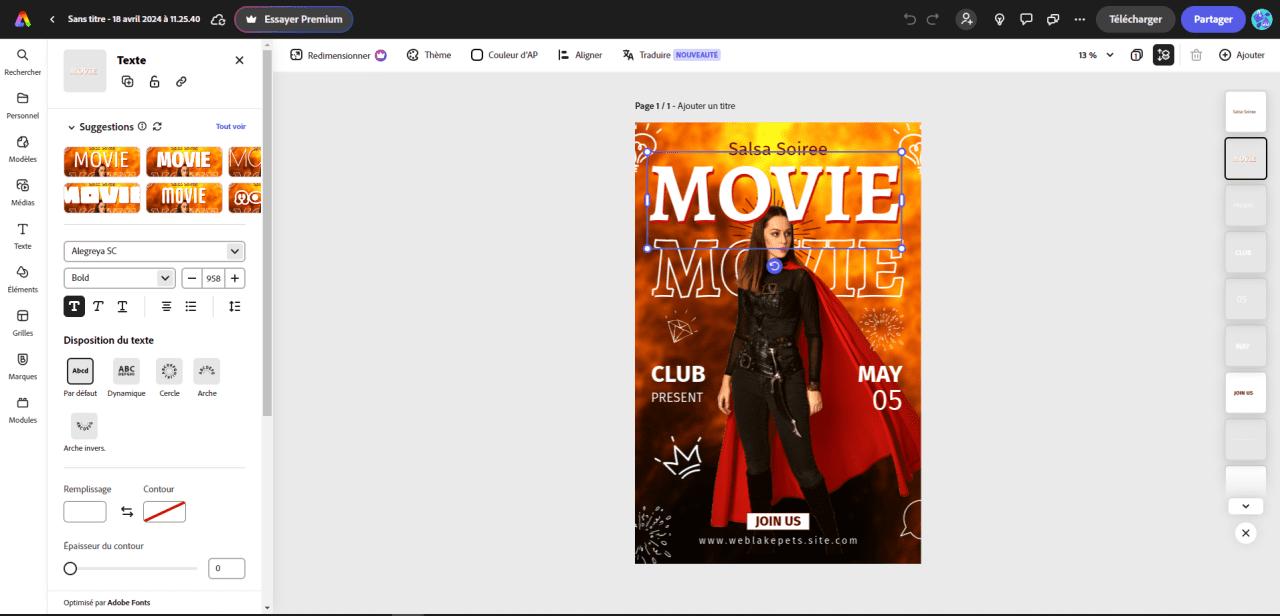
Task: Open the page count view icon
Action: [1137, 55]
